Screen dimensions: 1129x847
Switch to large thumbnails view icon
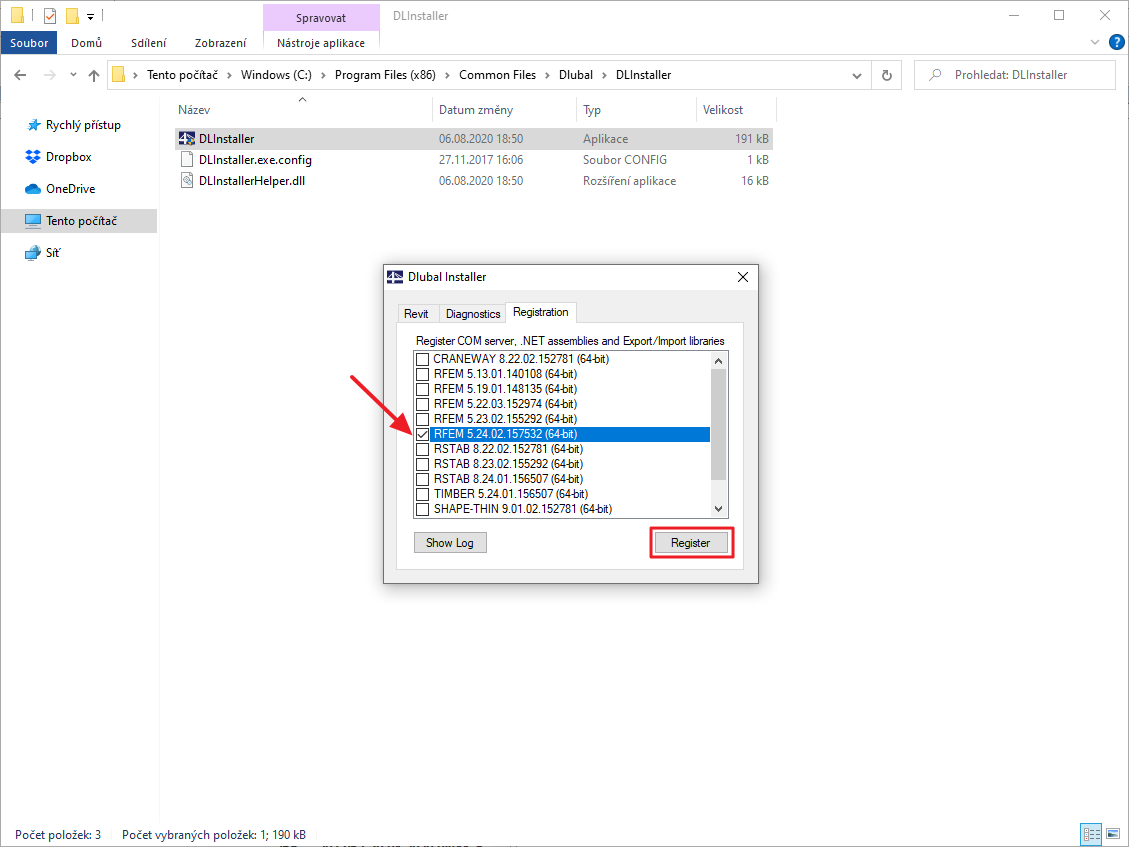point(1113,835)
